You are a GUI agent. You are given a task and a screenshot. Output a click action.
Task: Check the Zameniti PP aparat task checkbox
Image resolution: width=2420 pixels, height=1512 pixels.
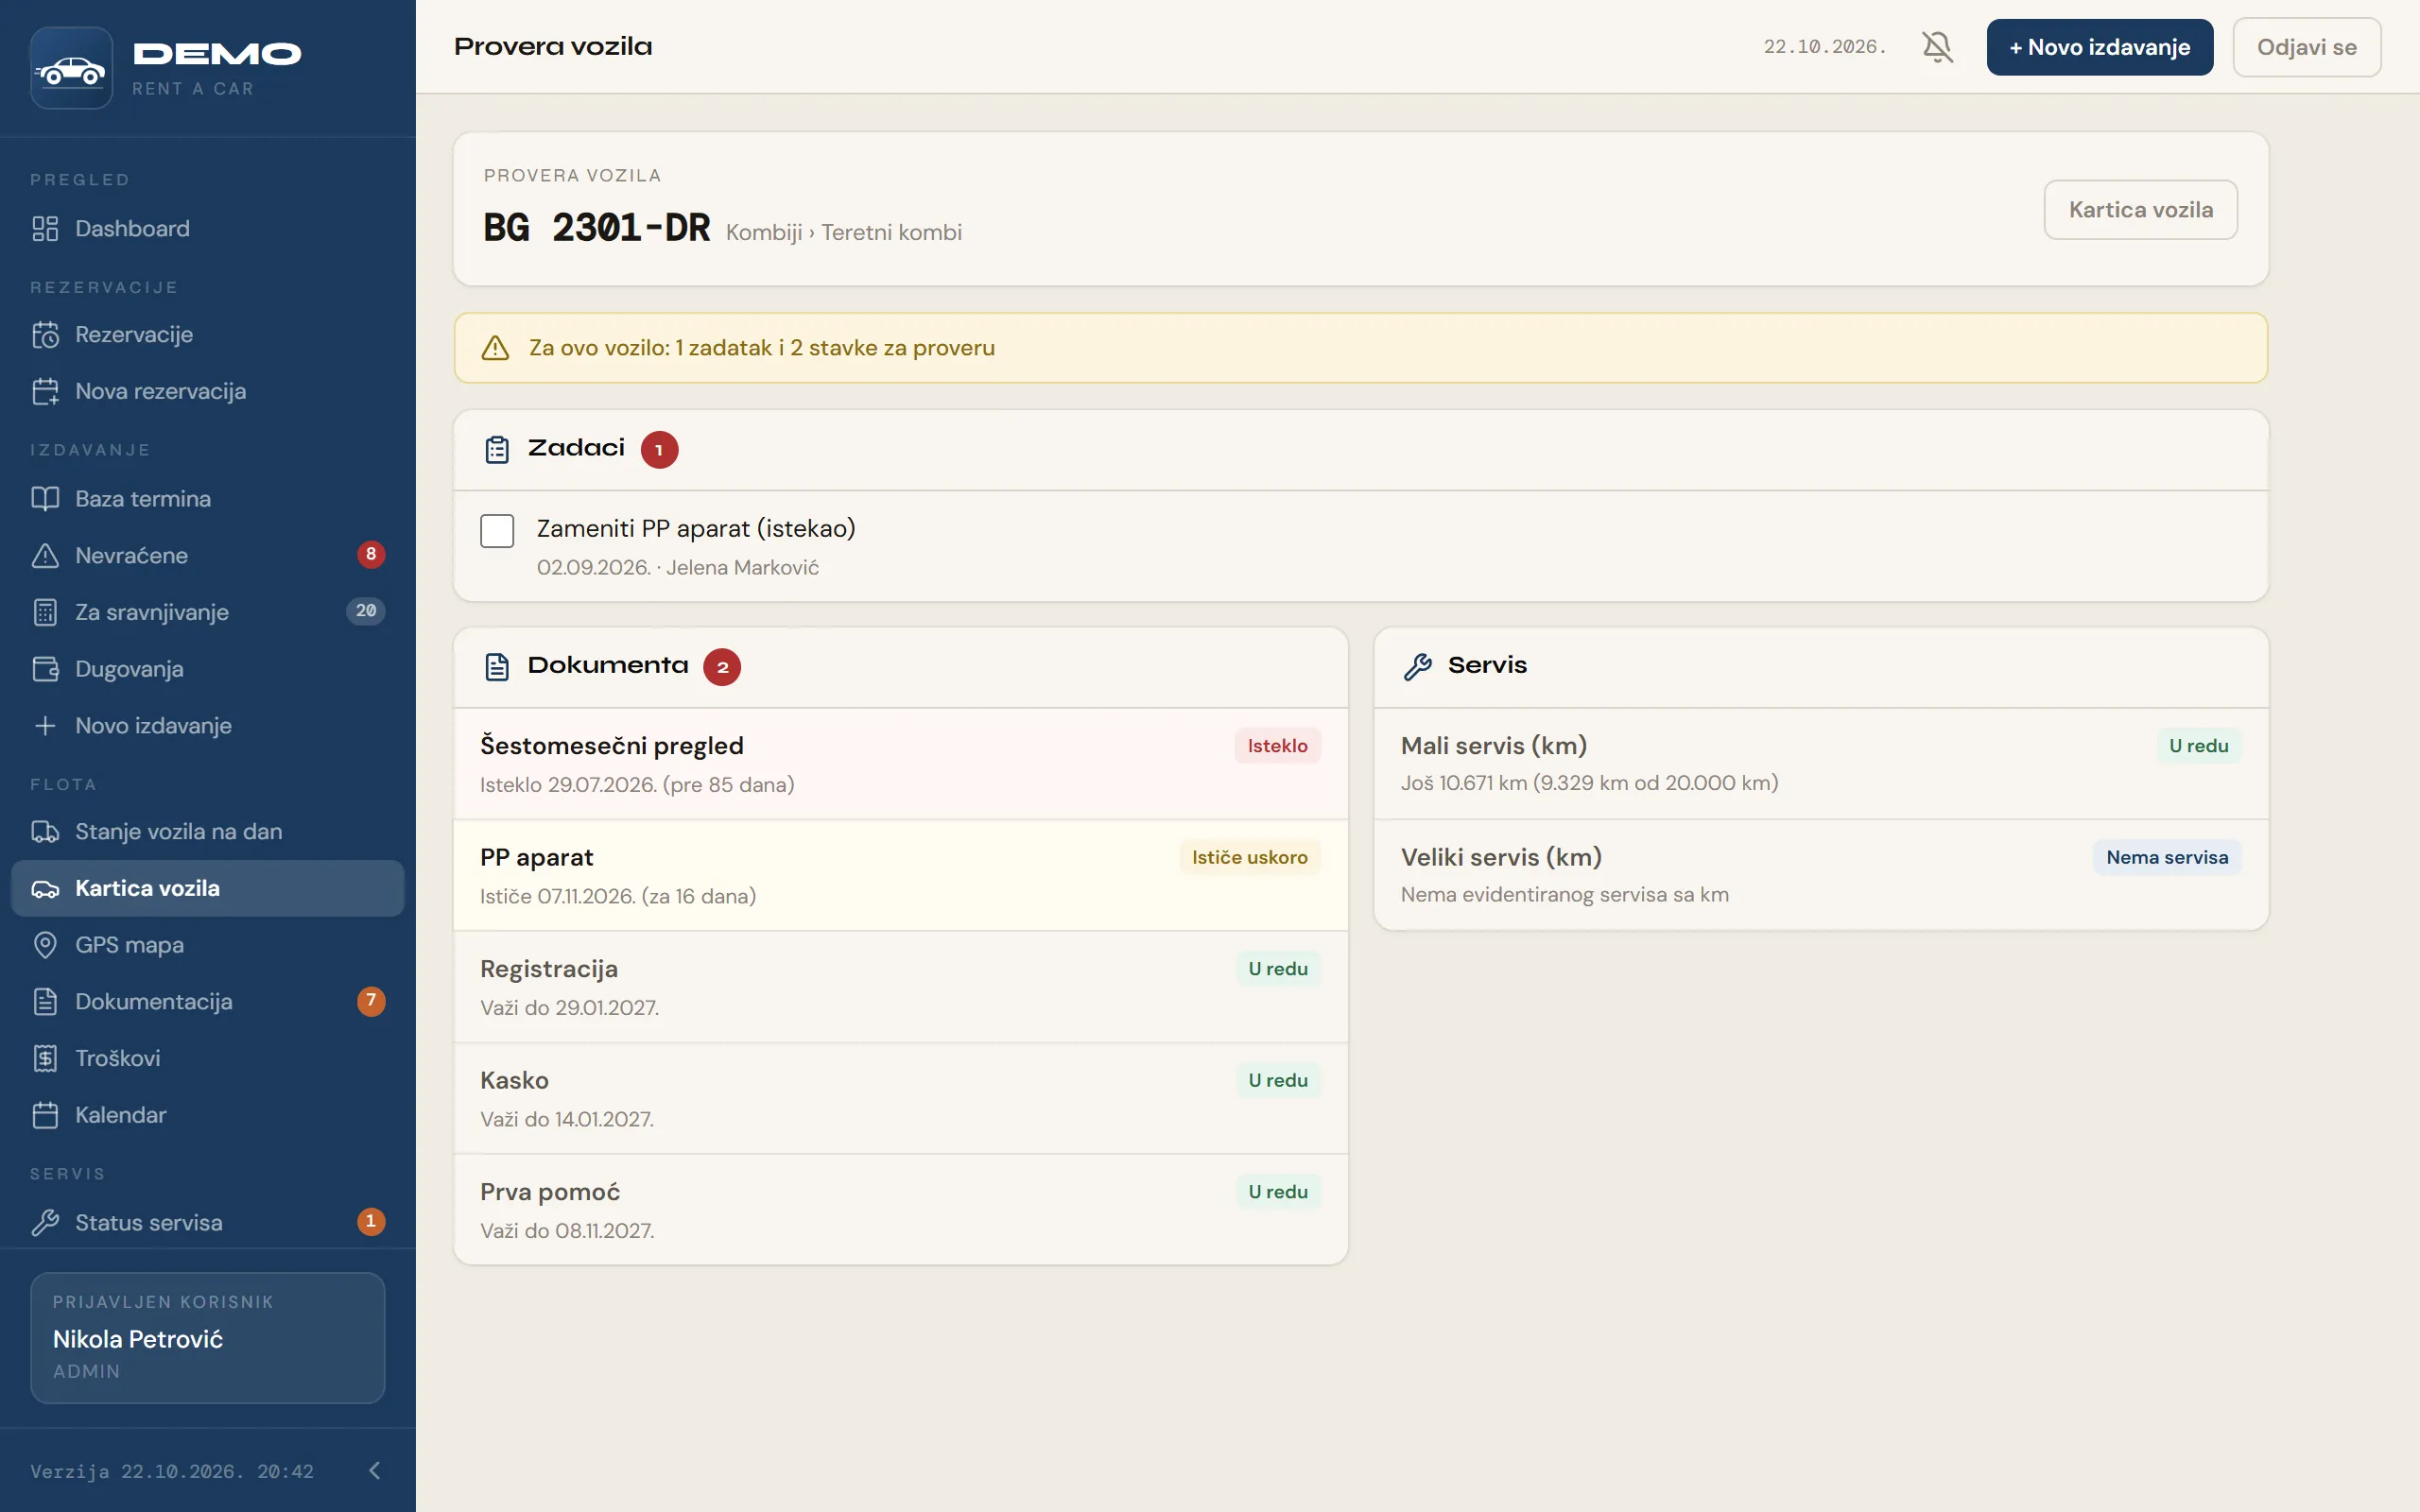(497, 531)
